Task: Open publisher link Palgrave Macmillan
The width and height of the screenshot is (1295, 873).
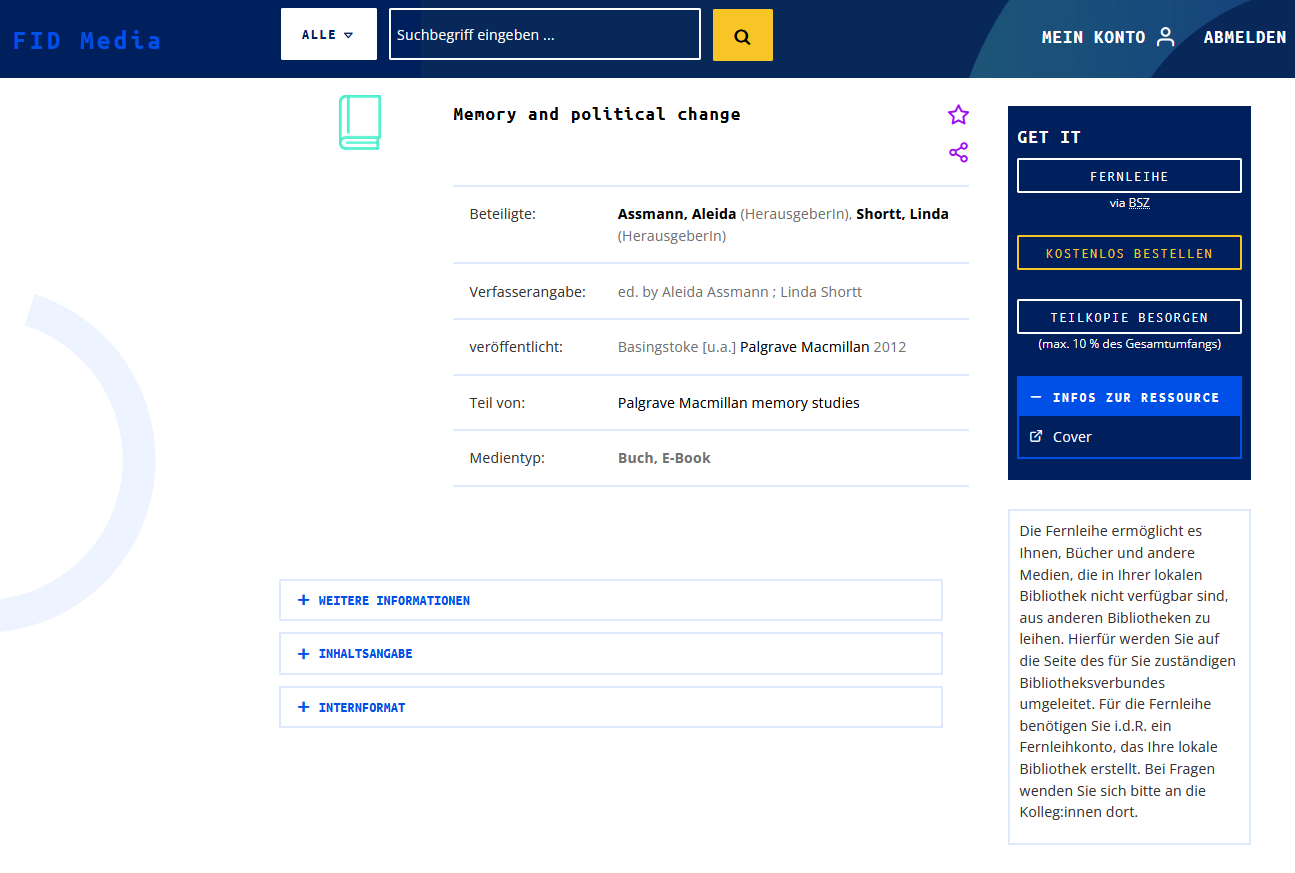Action: (805, 347)
